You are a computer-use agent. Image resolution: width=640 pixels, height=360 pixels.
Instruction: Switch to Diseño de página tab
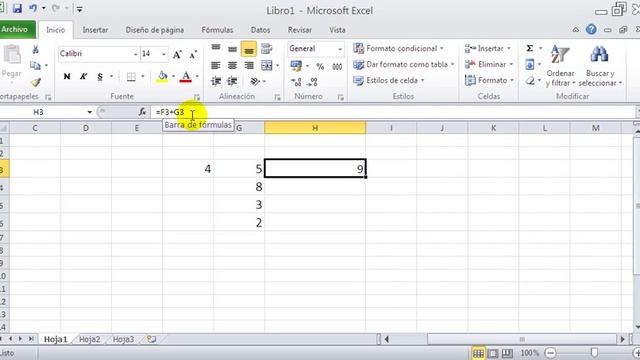click(155, 30)
